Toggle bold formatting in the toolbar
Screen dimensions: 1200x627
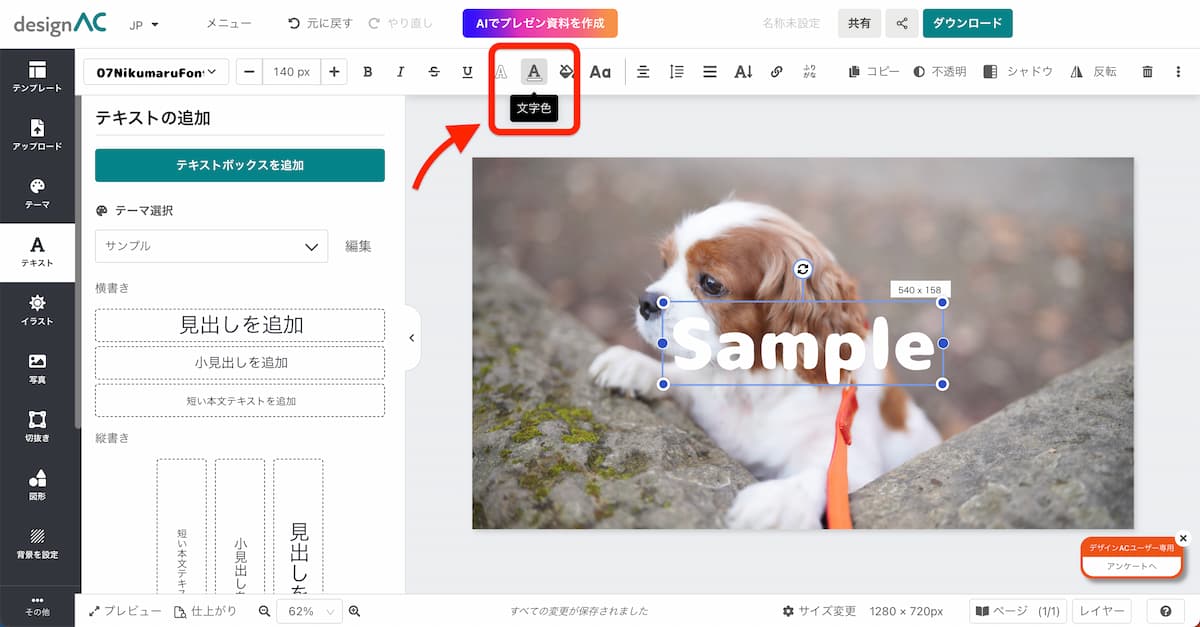(x=368, y=72)
